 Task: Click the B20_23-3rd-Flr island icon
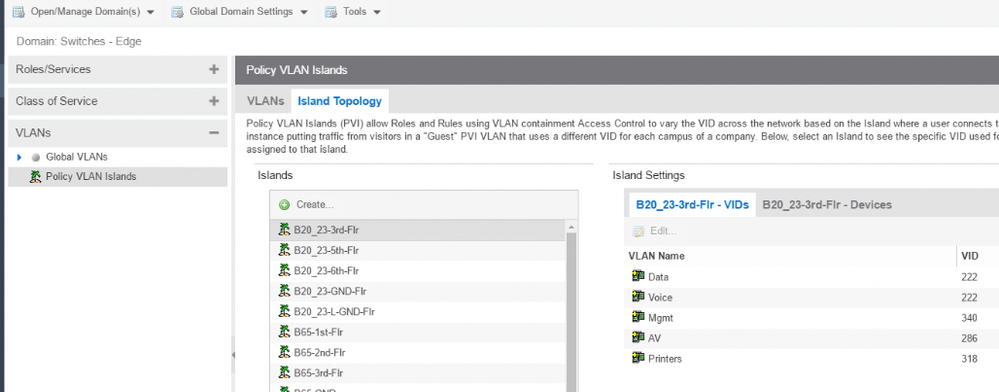(x=284, y=229)
